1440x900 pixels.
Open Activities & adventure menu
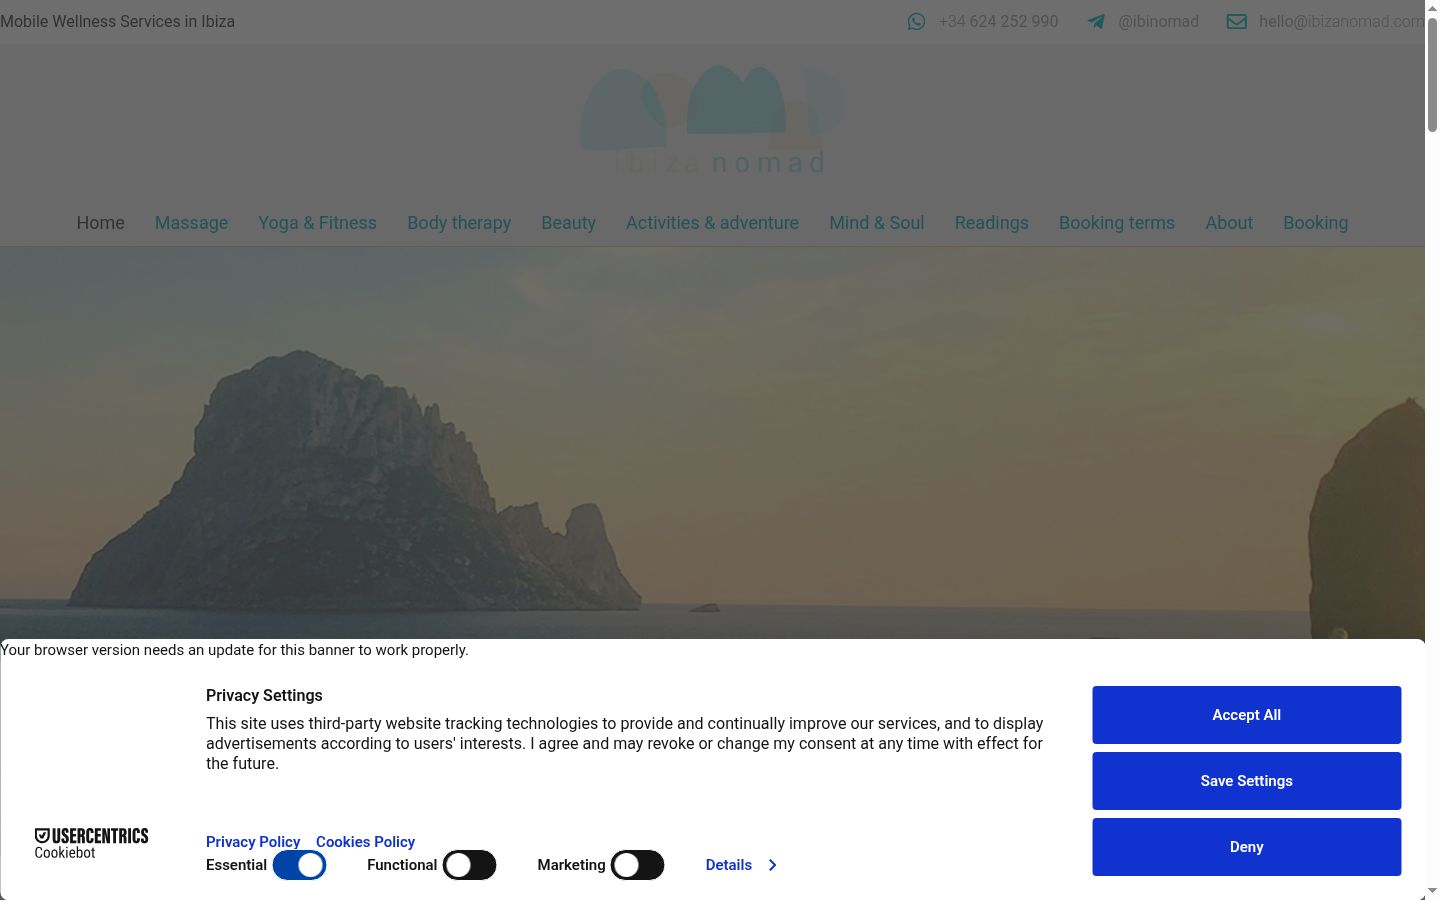[712, 223]
